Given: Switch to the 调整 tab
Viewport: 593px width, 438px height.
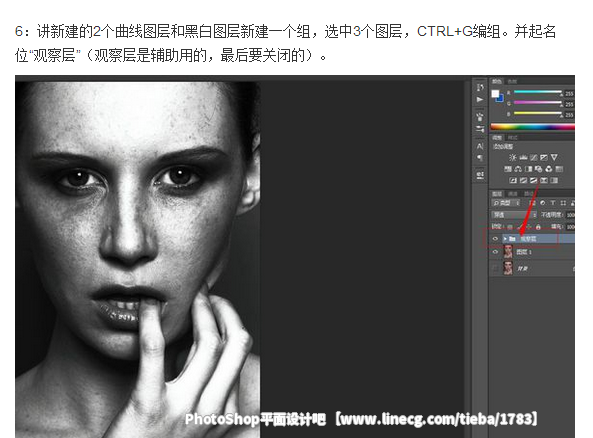Looking at the screenshot, I should (x=497, y=138).
